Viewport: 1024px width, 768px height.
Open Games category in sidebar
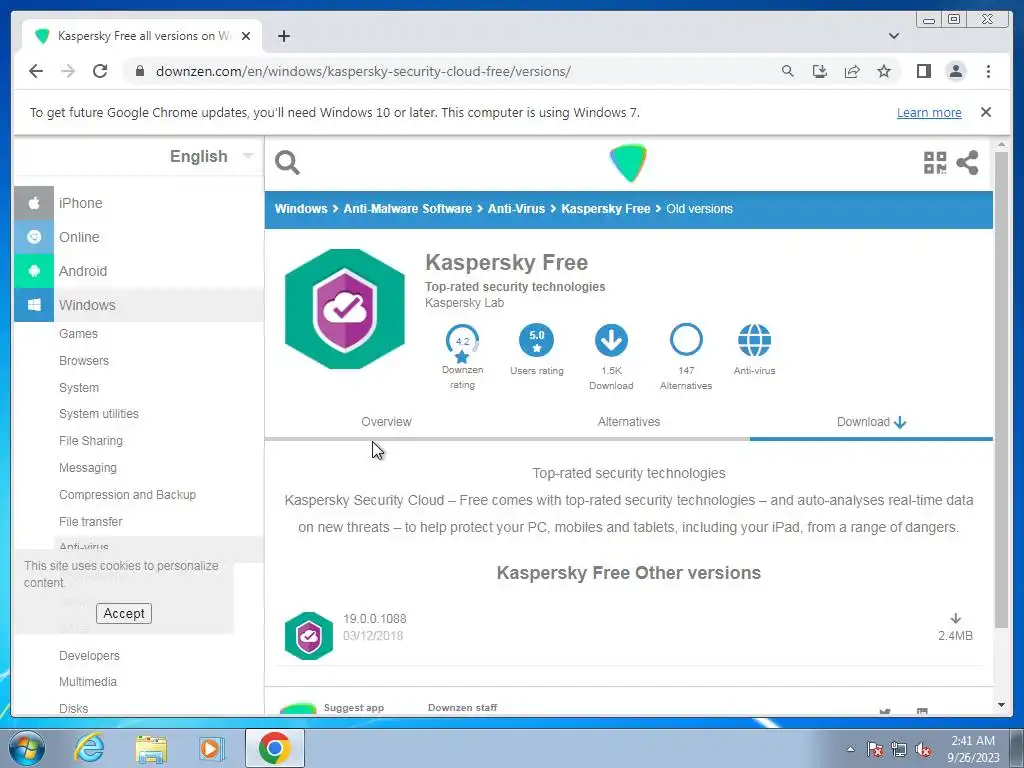pyautogui.click(x=78, y=334)
